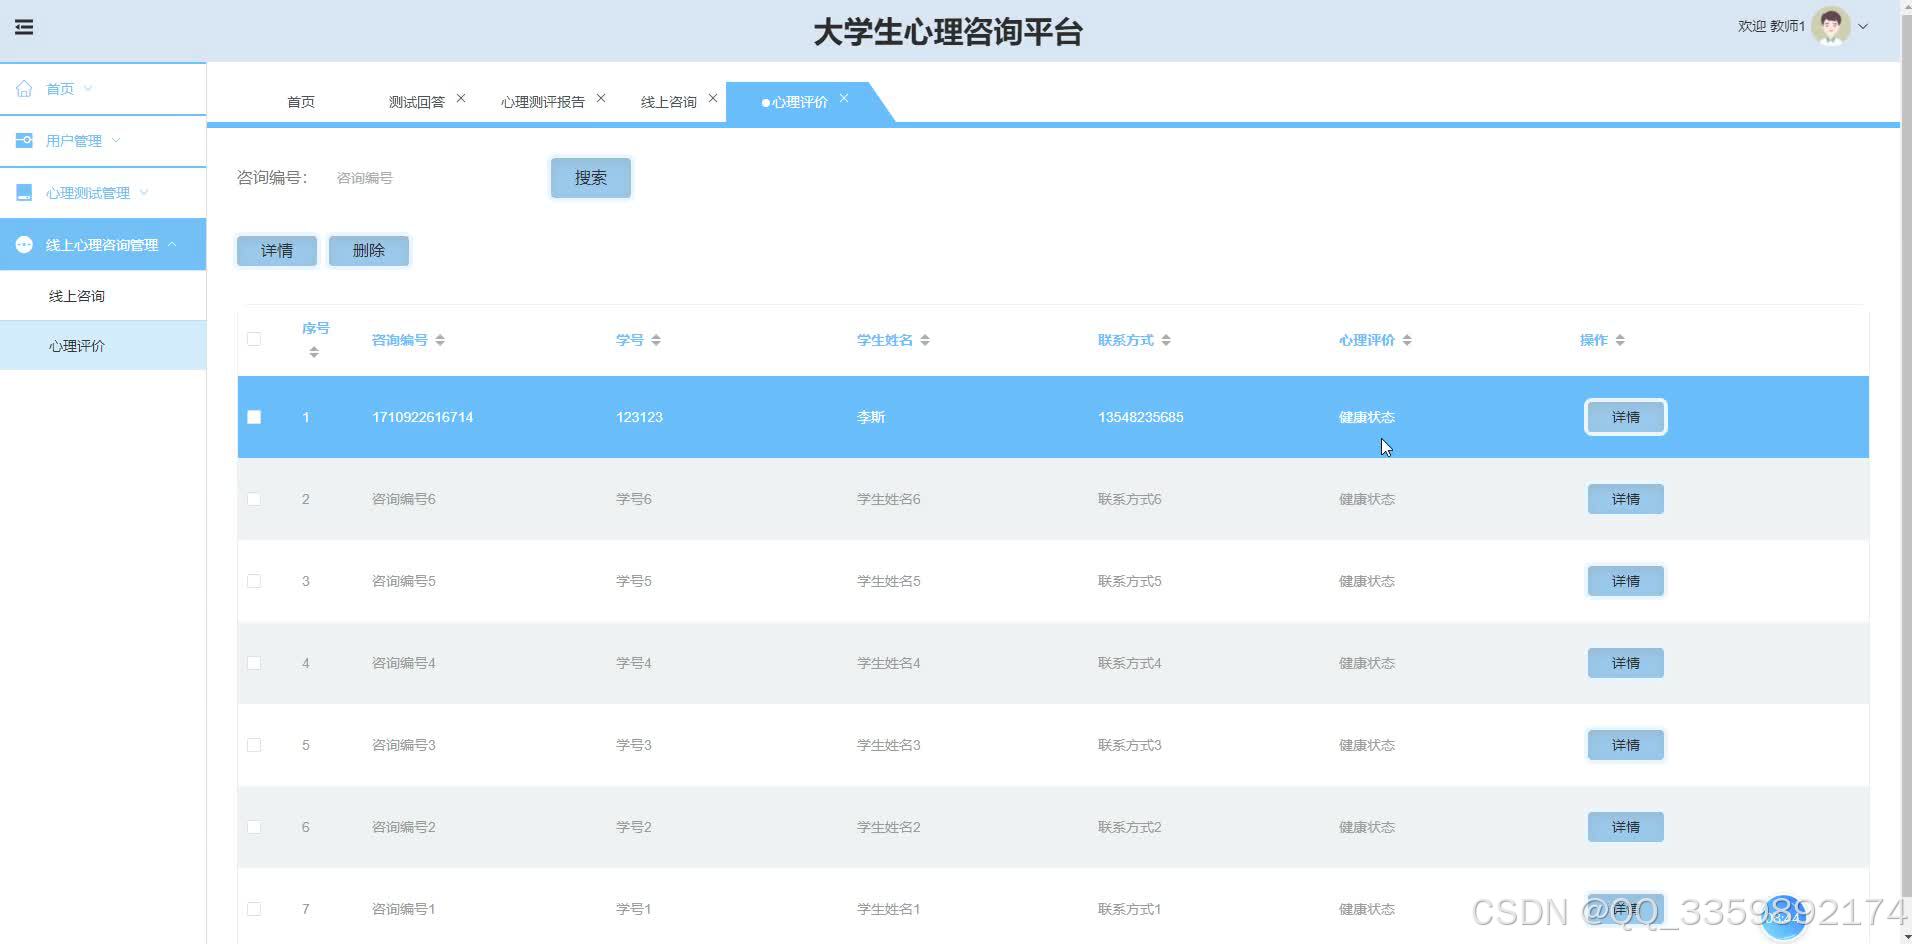Switch to the 首页 tab

click(x=301, y=102)
